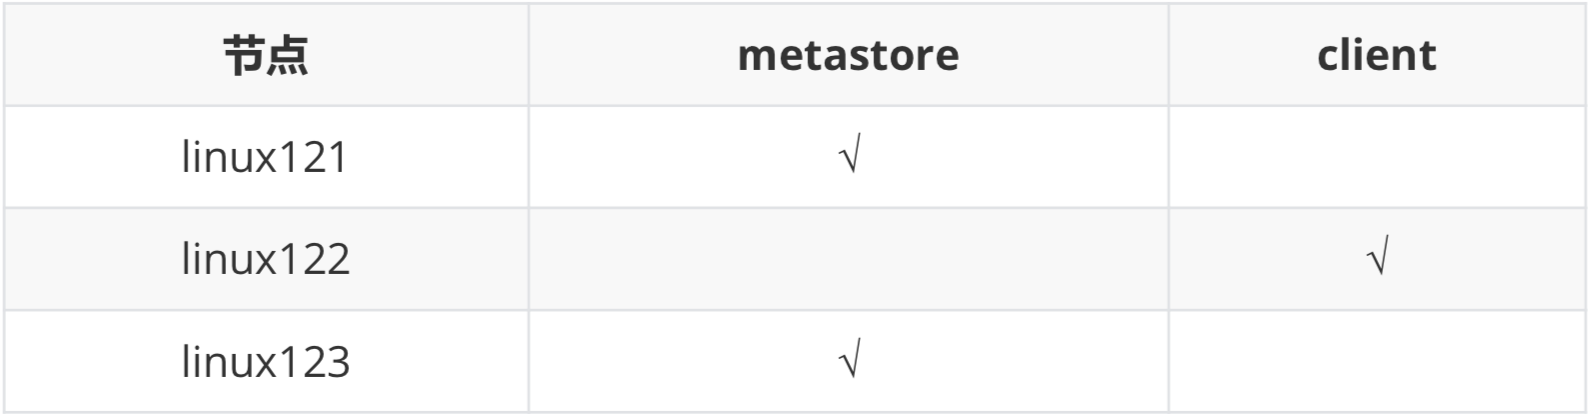Click row border between linux122 and linux123
Screen dimensions: 1590x416
tap(795, 310)
